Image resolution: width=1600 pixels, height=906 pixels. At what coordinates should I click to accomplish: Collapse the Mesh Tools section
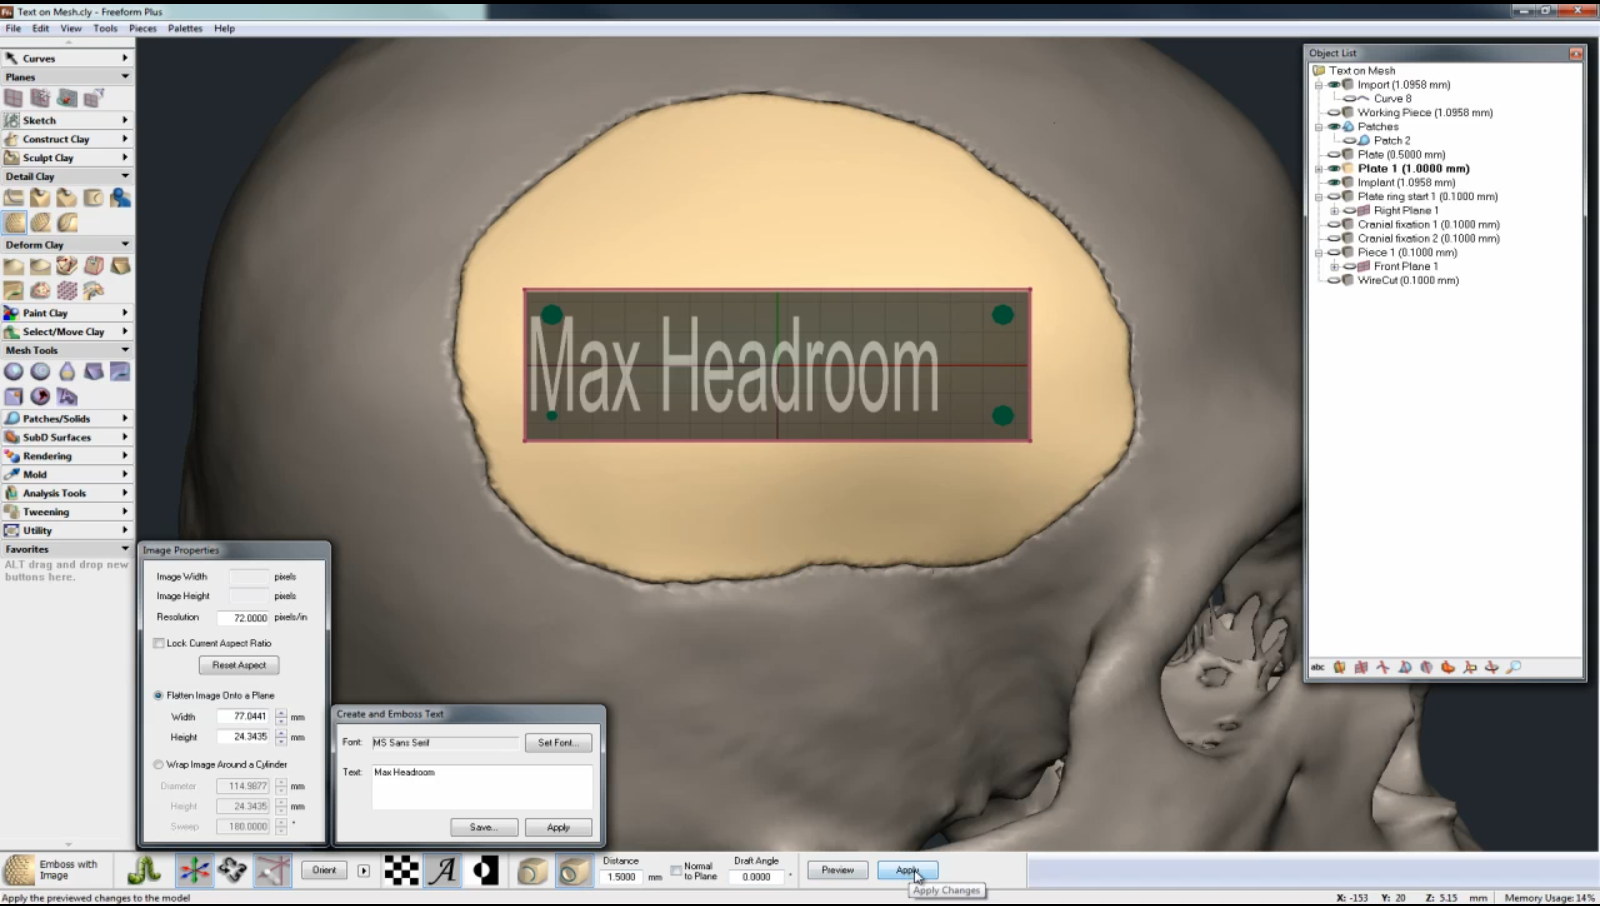(125, 350)
